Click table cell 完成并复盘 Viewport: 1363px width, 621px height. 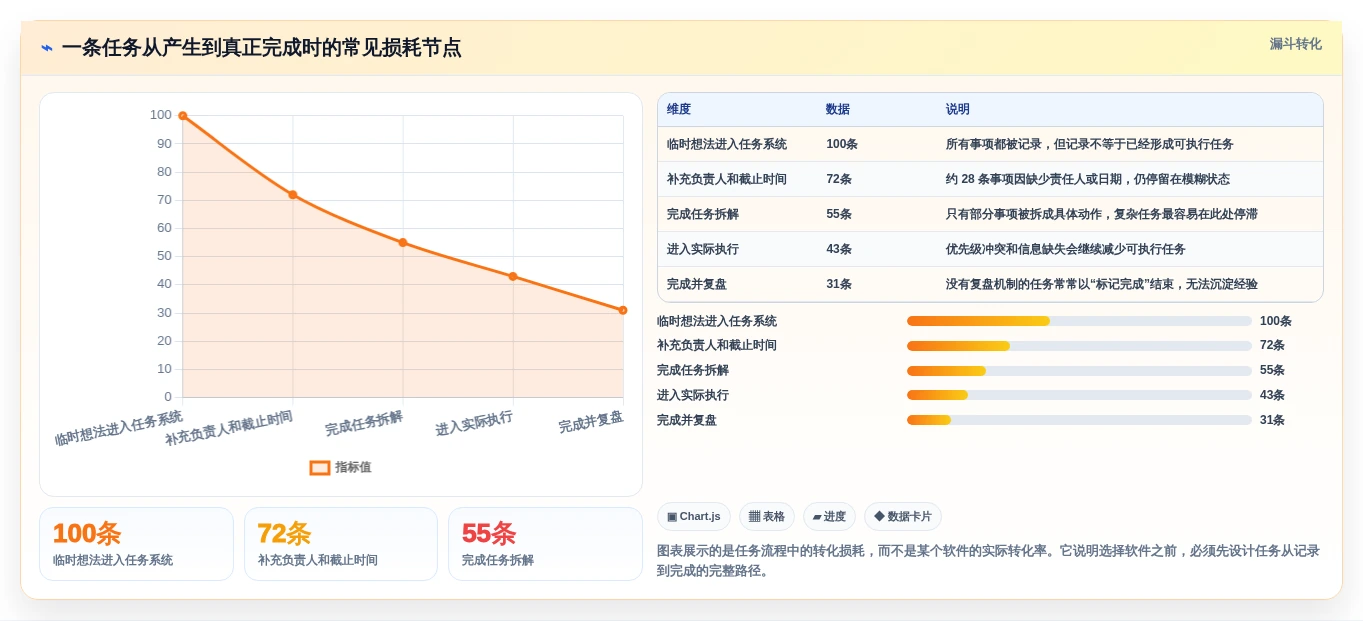click(697, 284)
